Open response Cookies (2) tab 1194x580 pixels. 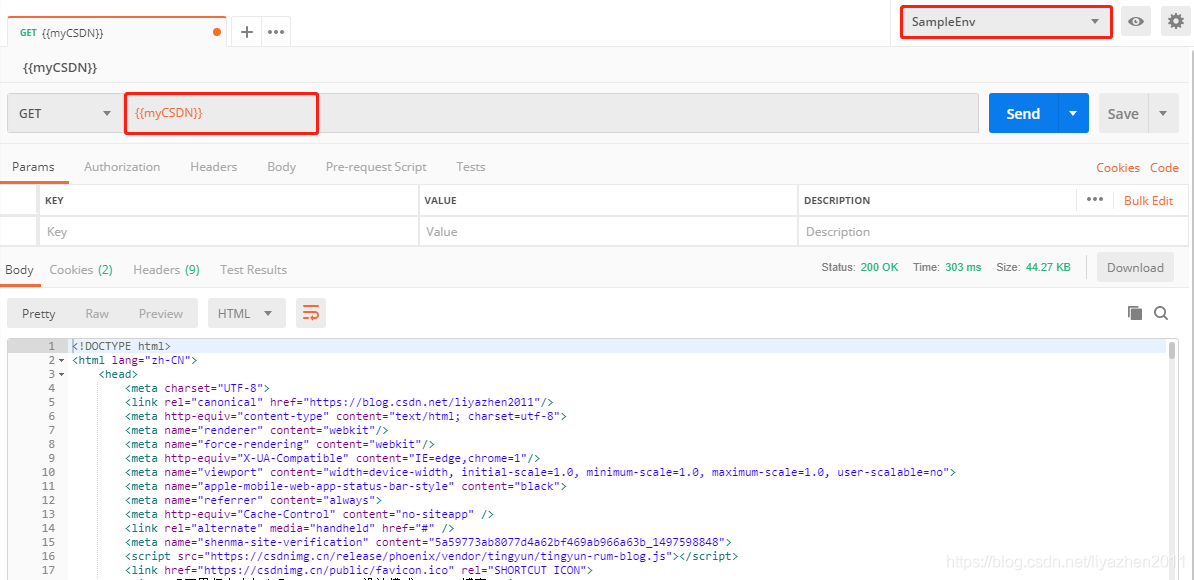pyautogui.click(x=81, y=269)
